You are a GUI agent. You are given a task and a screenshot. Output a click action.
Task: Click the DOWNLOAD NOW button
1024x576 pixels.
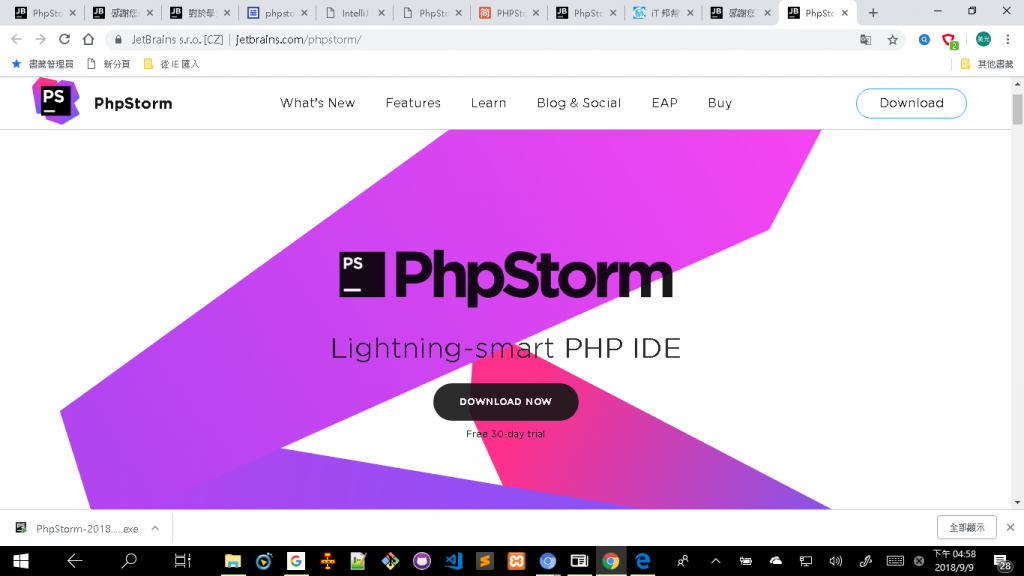505,402
